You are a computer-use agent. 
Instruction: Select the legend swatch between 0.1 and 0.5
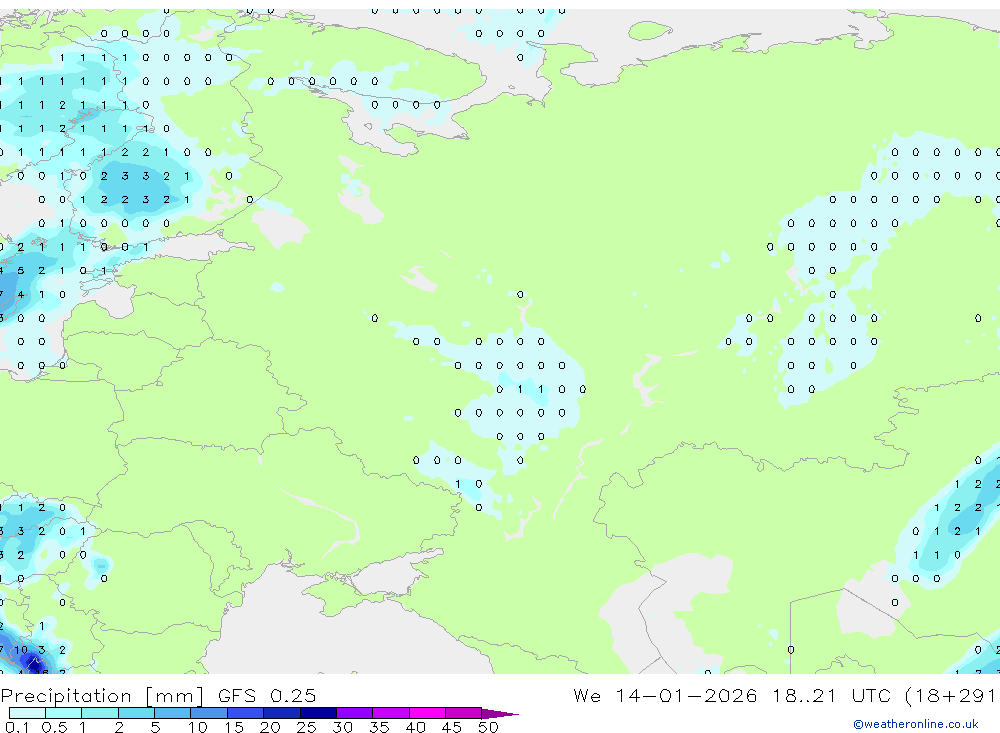pyautogui.click(x=27, y=713)
